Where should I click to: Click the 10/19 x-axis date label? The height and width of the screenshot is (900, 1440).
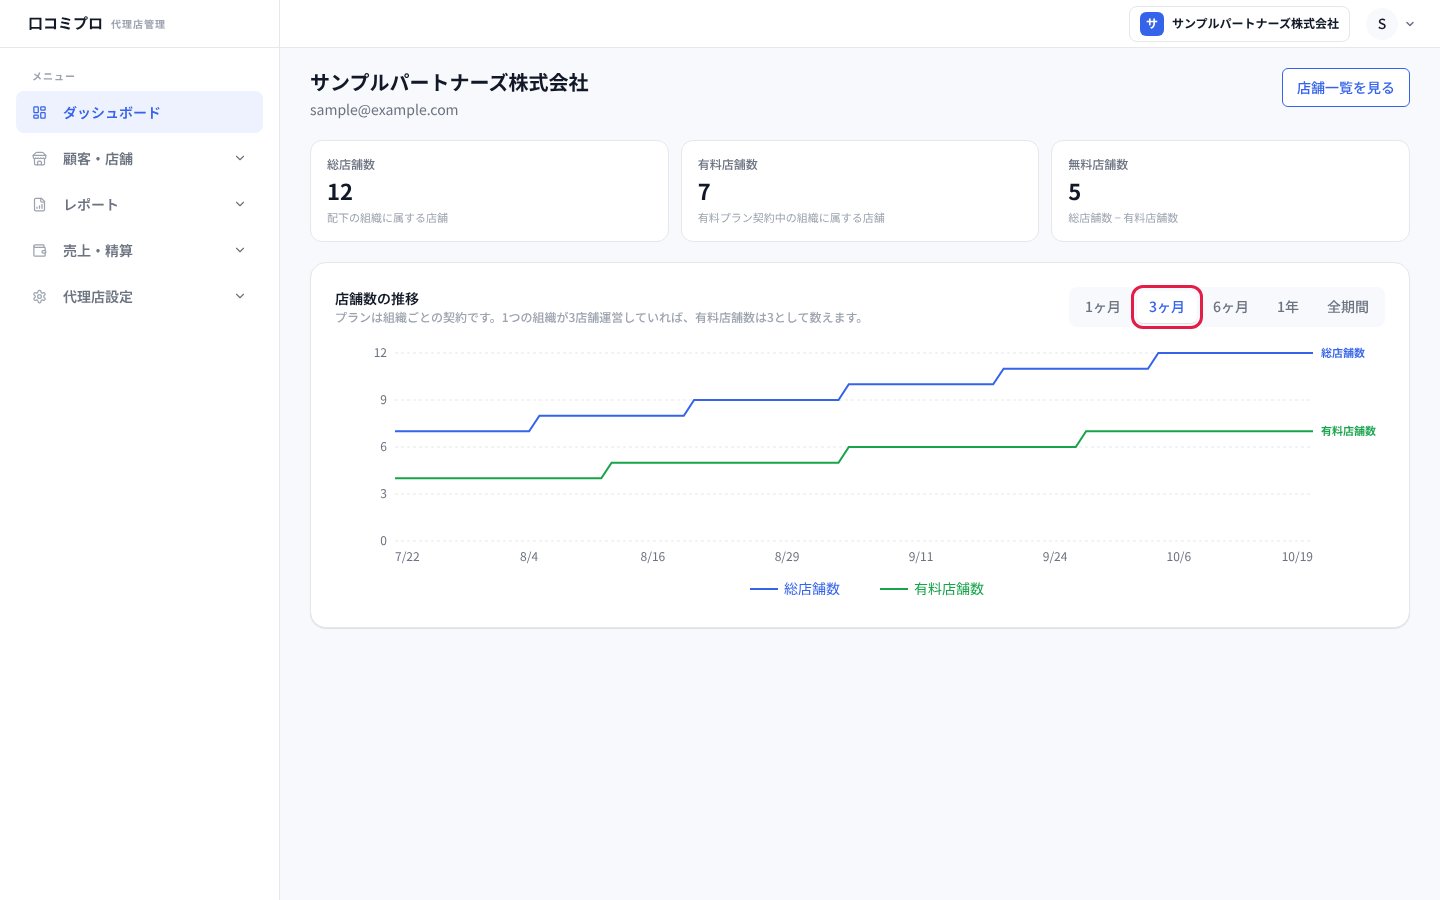pyautogui.click(x=1297, y=557)
